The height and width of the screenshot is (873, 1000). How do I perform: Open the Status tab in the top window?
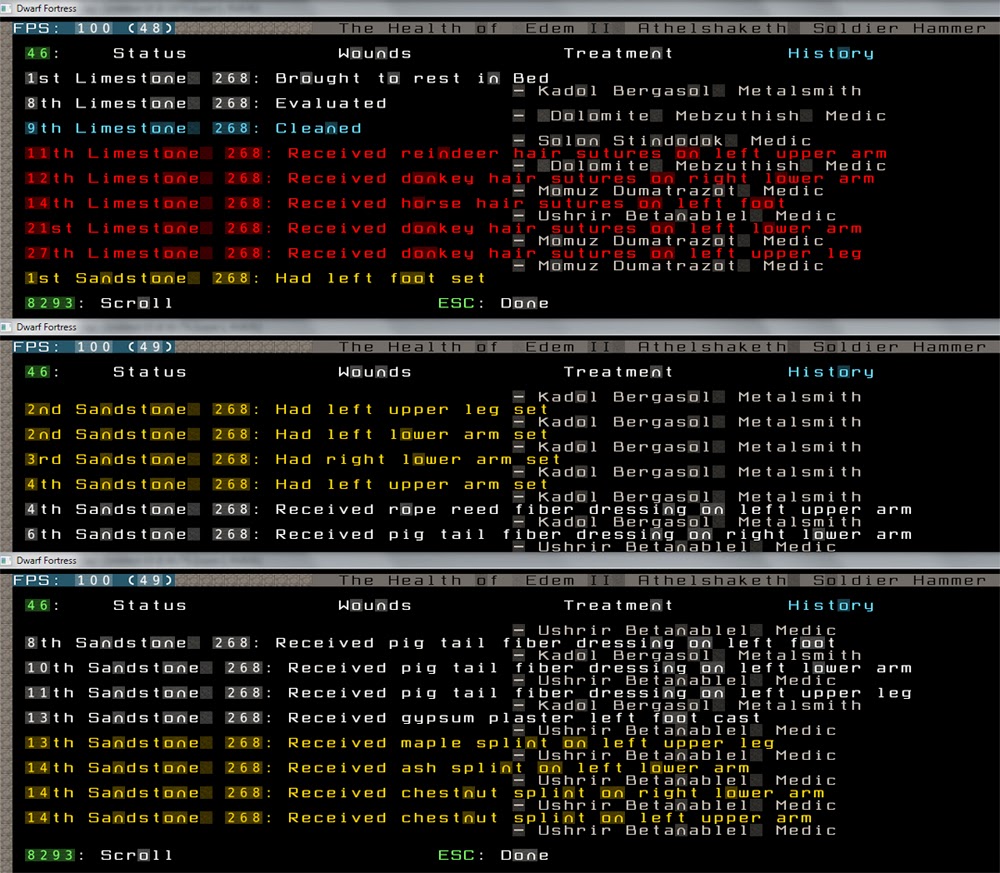tap(150, 54)
